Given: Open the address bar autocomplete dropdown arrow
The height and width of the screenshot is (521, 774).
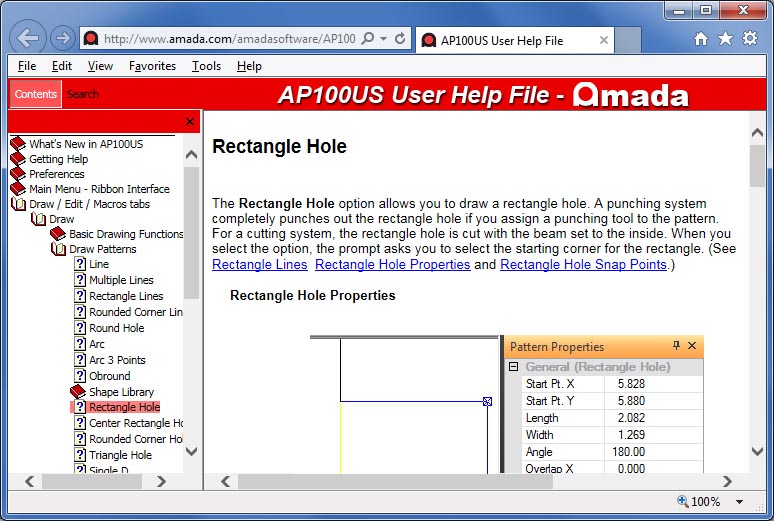Looking at the screenshot, I should point(383,39).
